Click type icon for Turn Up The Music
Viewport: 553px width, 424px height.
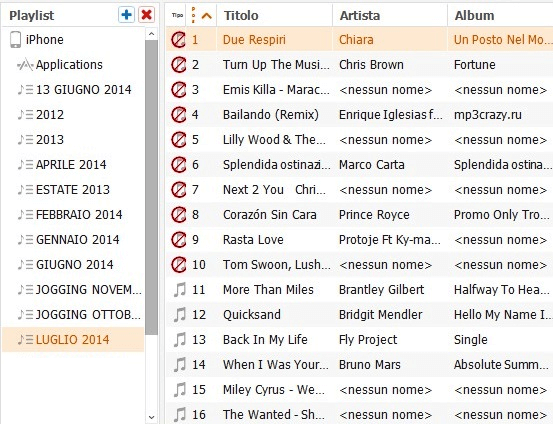(x=178, y=65)
